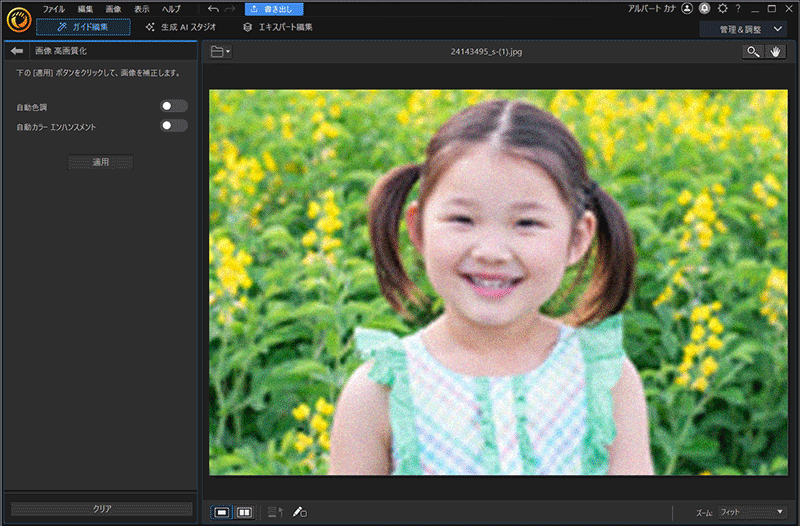The image size is (800, 526).
Task: Click the 適用 button
Action: pos(100,162)
